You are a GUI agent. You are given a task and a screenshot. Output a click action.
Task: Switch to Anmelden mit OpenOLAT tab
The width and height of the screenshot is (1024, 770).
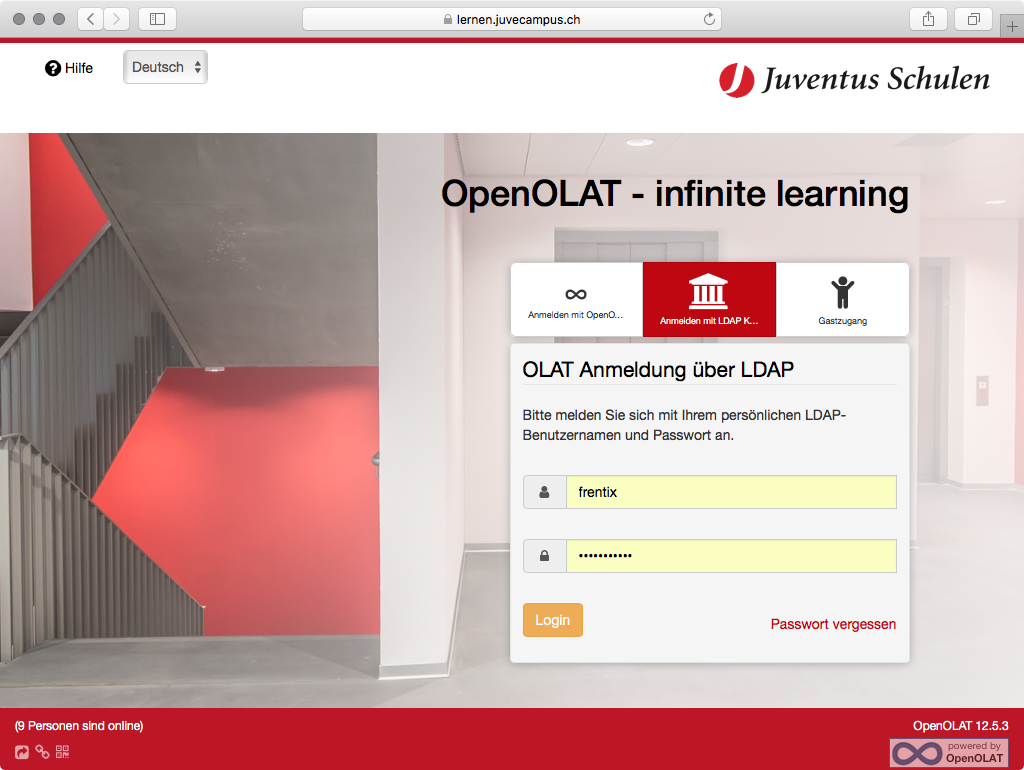click(x=576, y=300)
